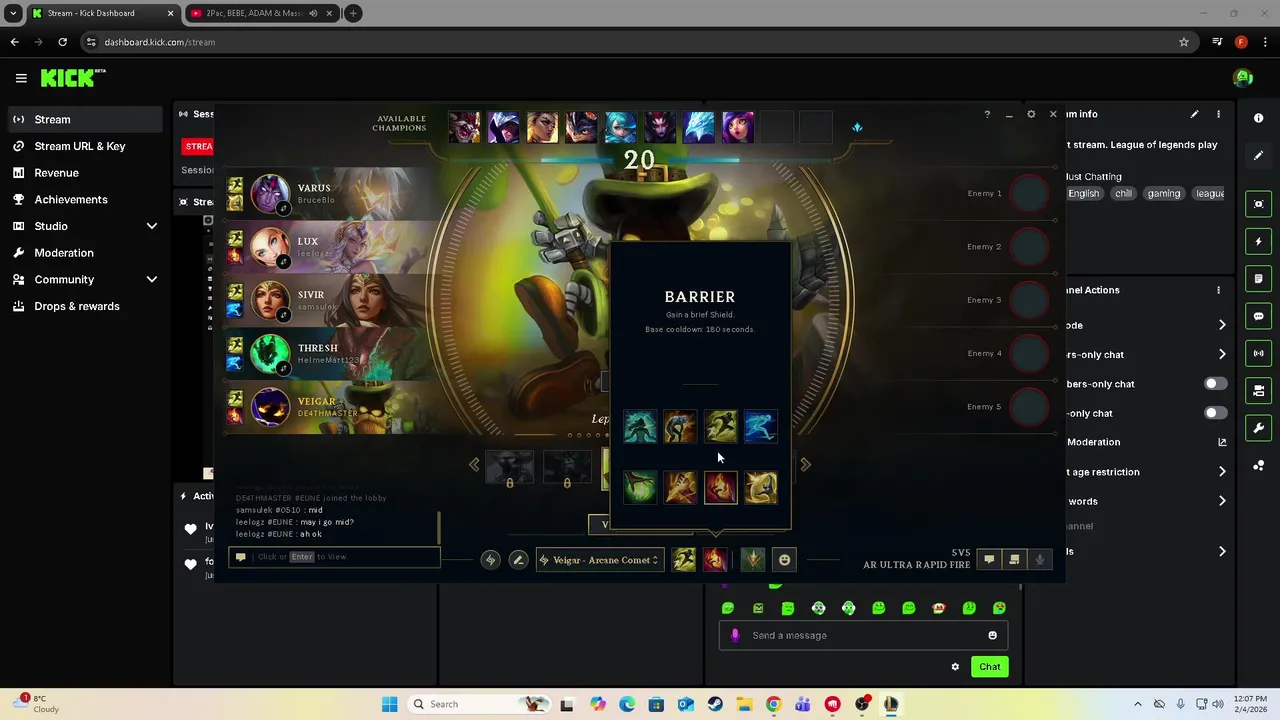This screenshot has width=1280, height=720.
Task: Open Channel Actions three-dot menu
Action: (1218, 290)
